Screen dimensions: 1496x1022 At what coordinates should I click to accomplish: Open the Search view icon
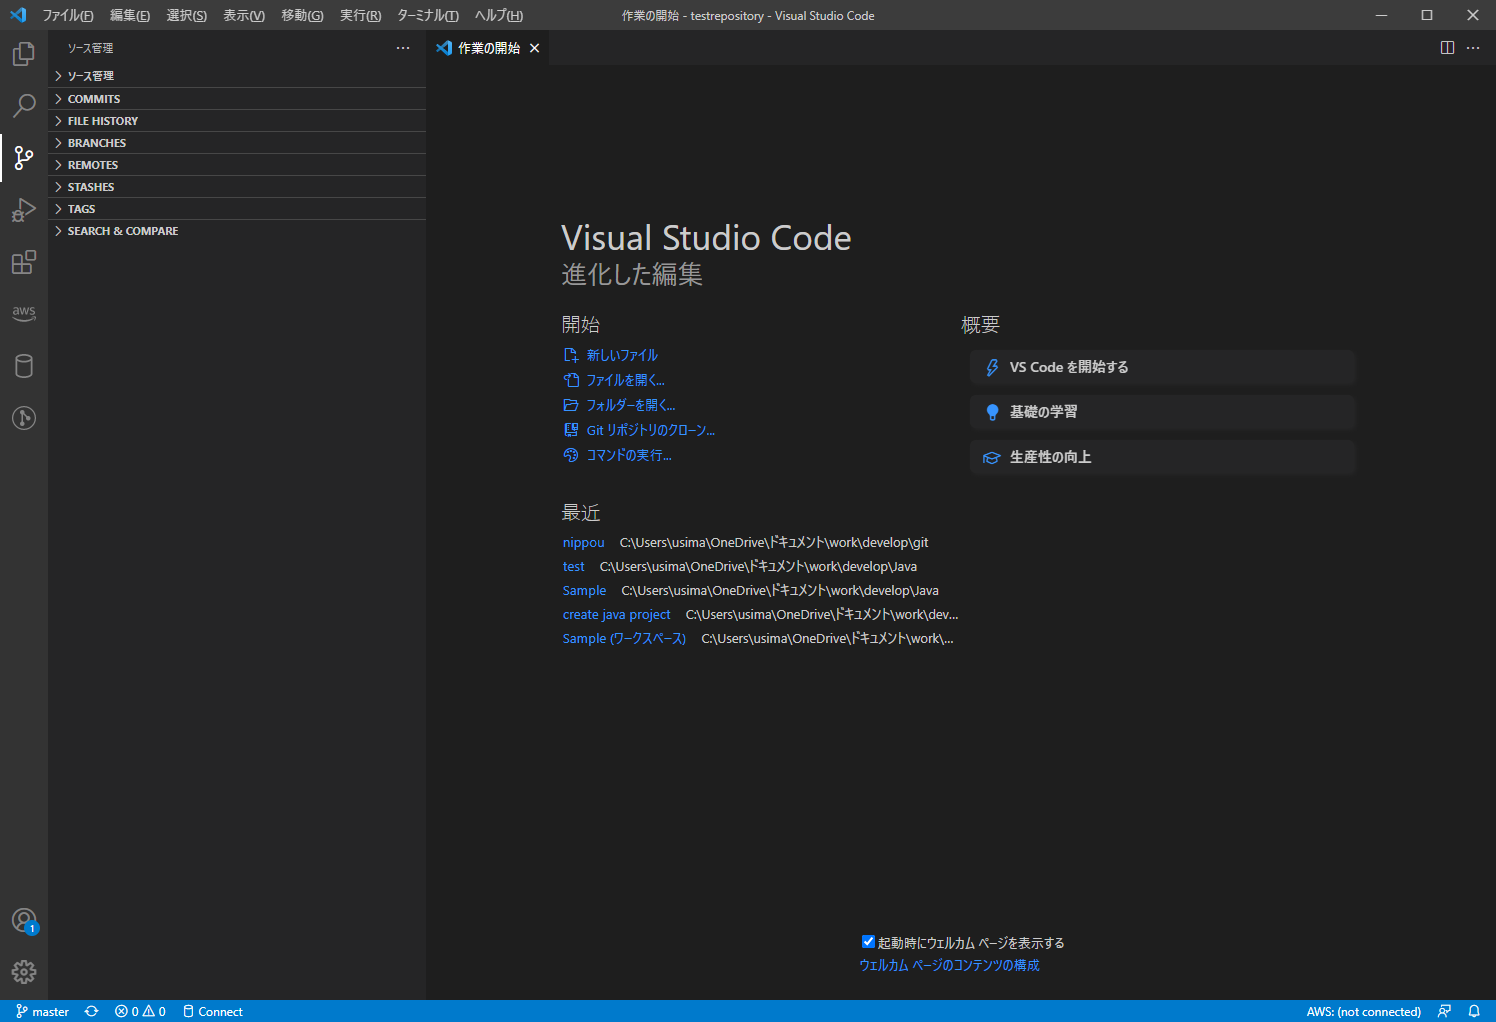[x=24, y=105]
